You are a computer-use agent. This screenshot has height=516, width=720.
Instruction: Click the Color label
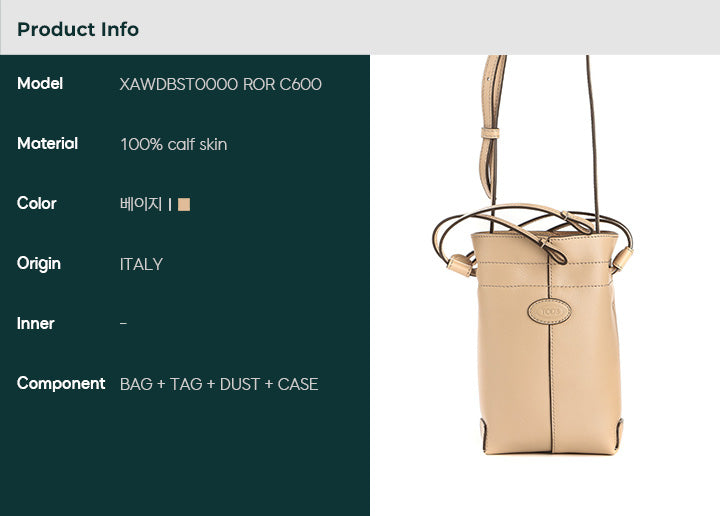[37, 203]
